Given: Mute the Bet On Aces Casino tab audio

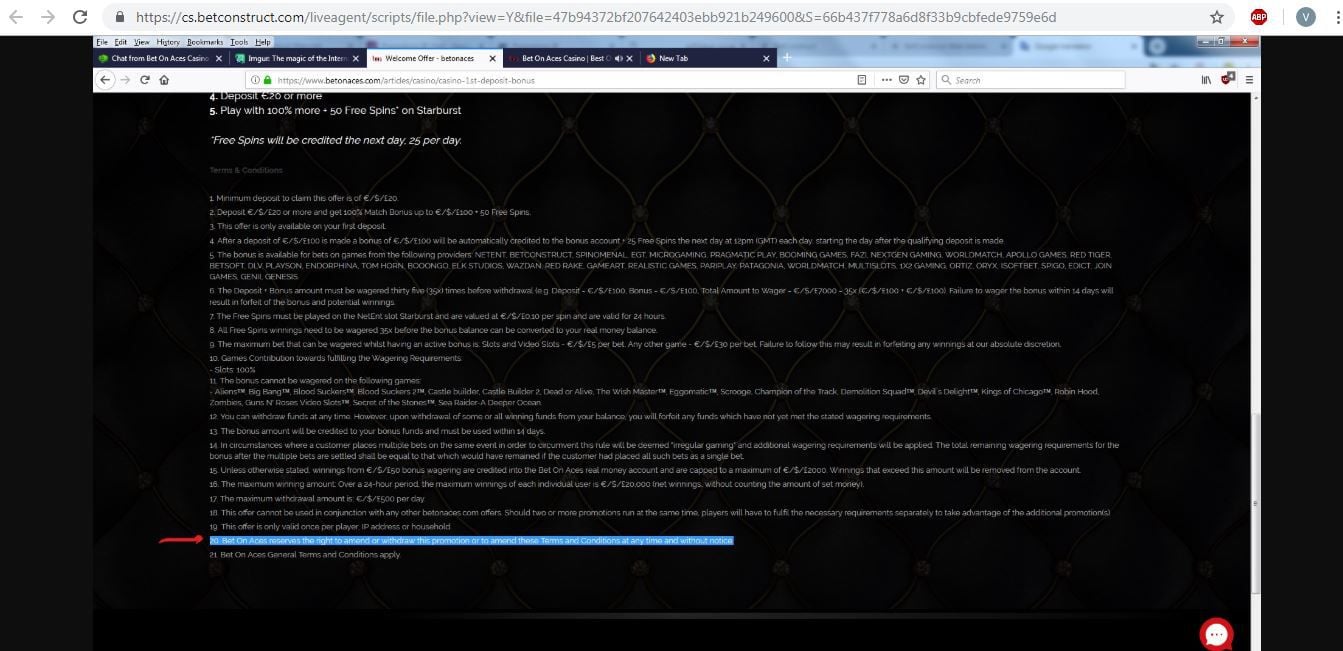Looking at the screenshot, I should click(619, 58).
